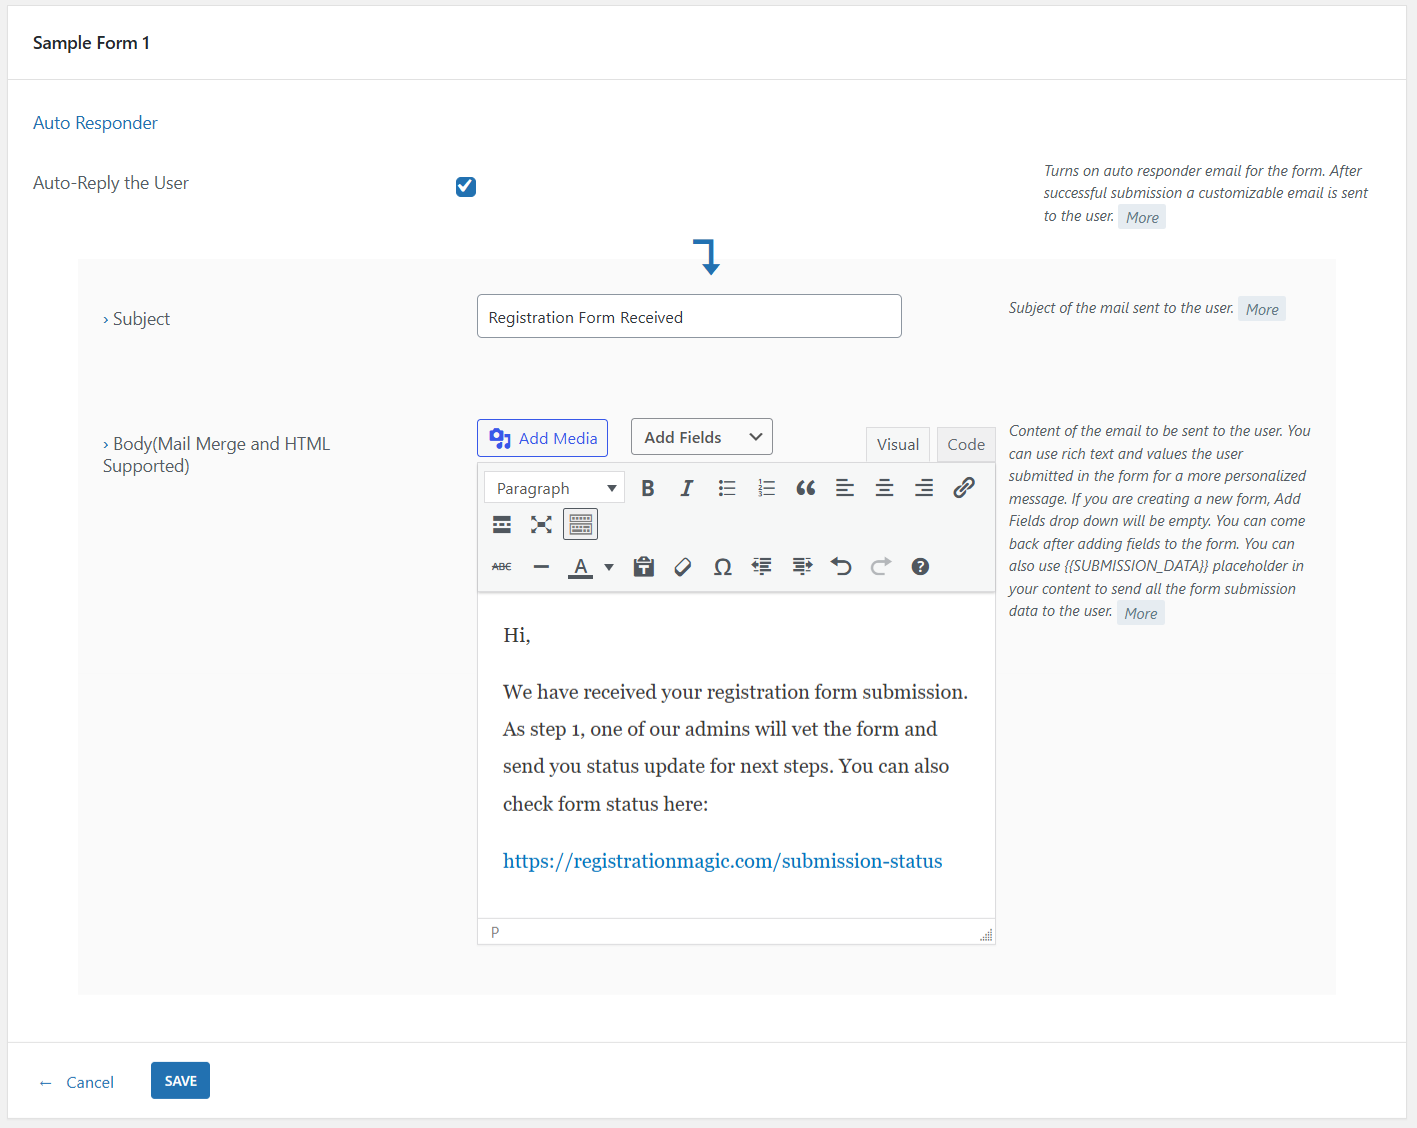Insert a blockquote in the editor
1417x1128 pixels.
coord(805,488)
